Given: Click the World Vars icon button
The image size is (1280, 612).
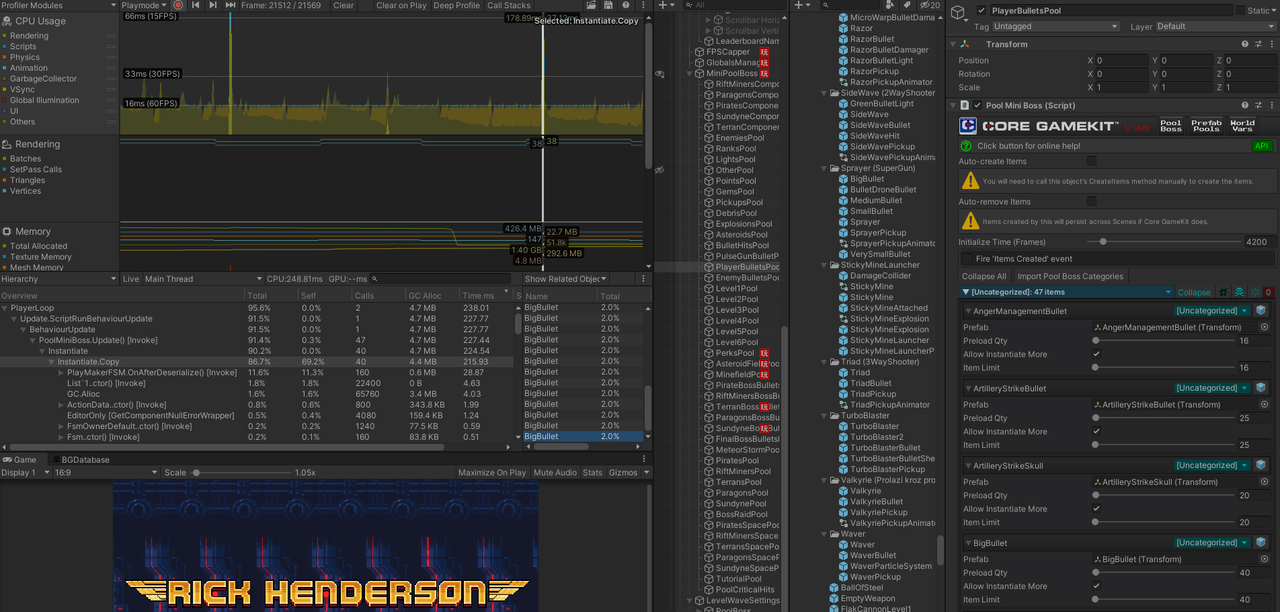Looking at the screenshot, I should pos(1242,126).
